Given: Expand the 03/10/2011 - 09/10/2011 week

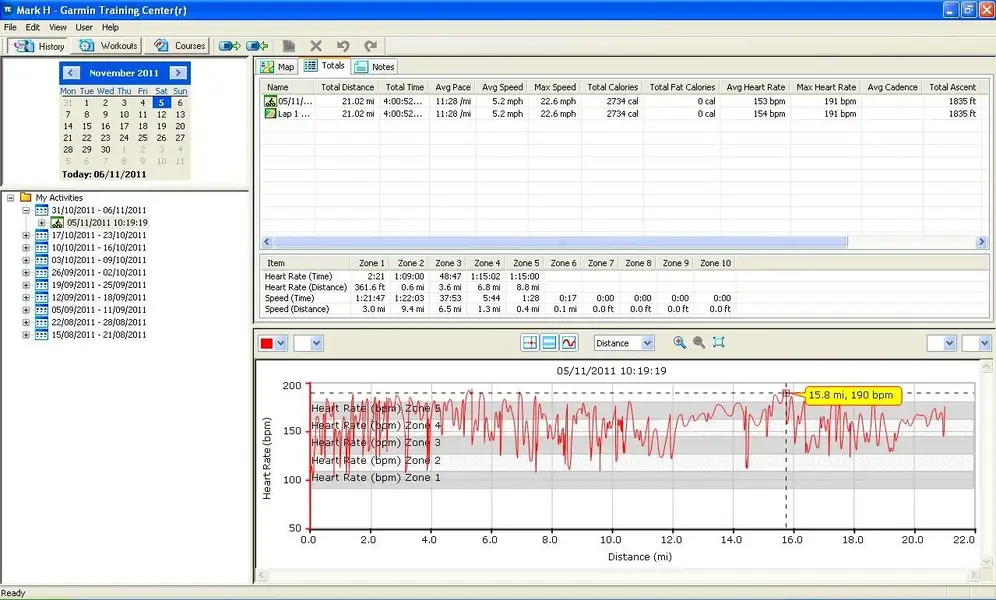Looking at the screenshot, I should (x=26, y=260).
